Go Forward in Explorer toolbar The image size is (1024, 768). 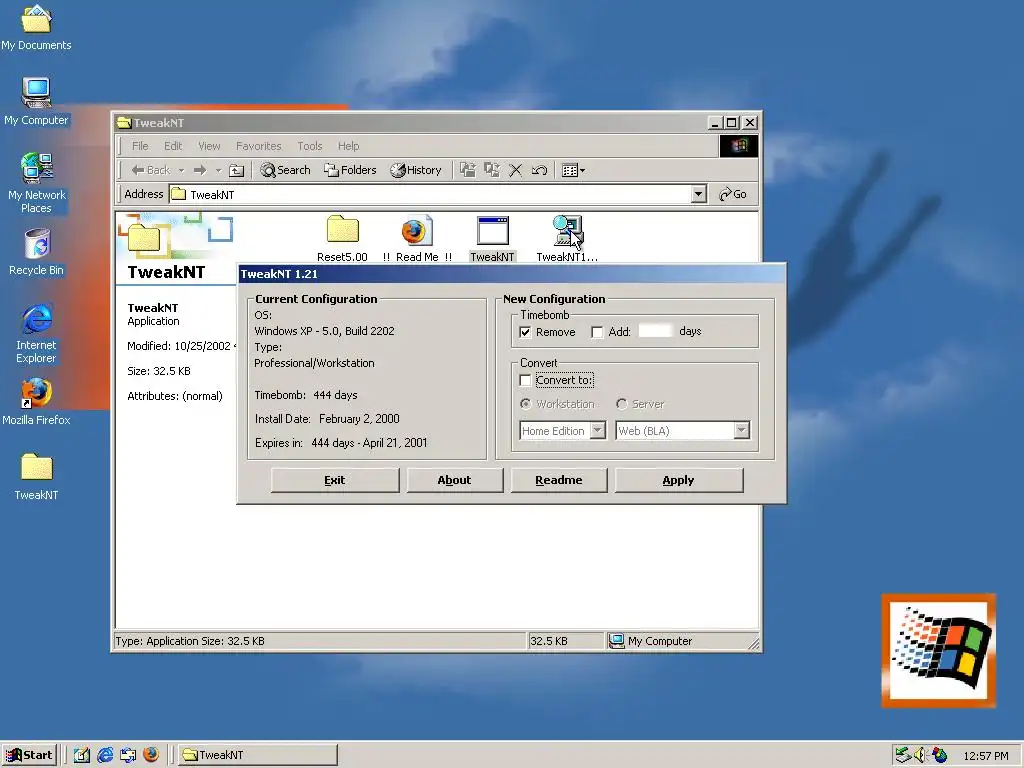click(200, 170)
